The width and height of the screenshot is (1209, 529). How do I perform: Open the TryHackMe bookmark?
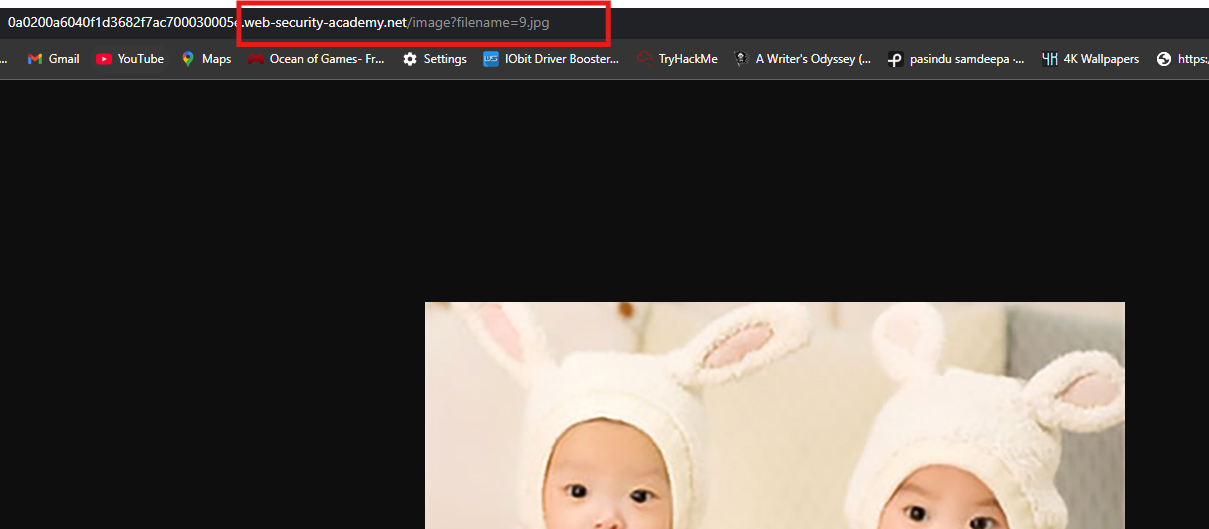point(678,59)
